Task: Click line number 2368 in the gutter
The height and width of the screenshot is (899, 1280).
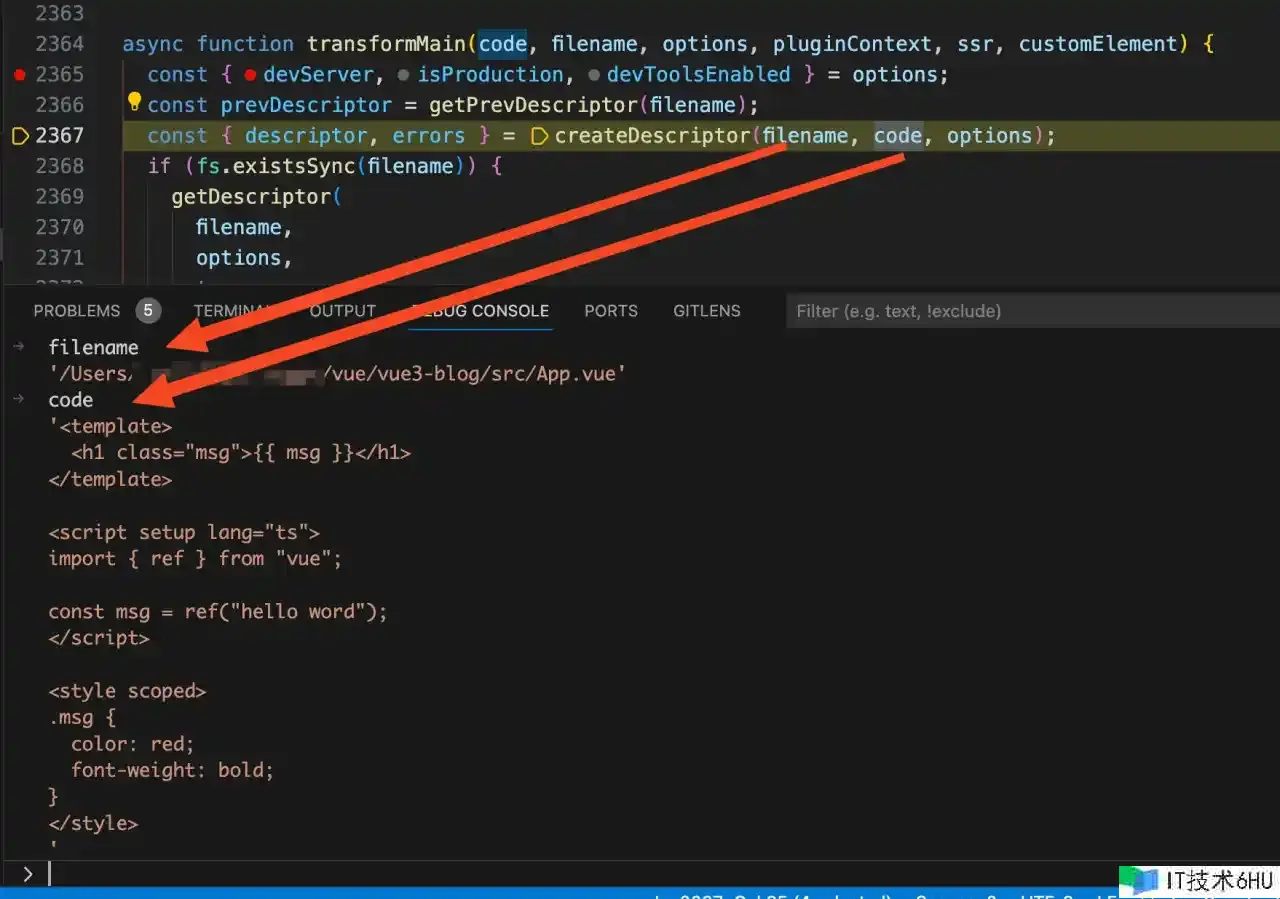Action: click(59, 166)
